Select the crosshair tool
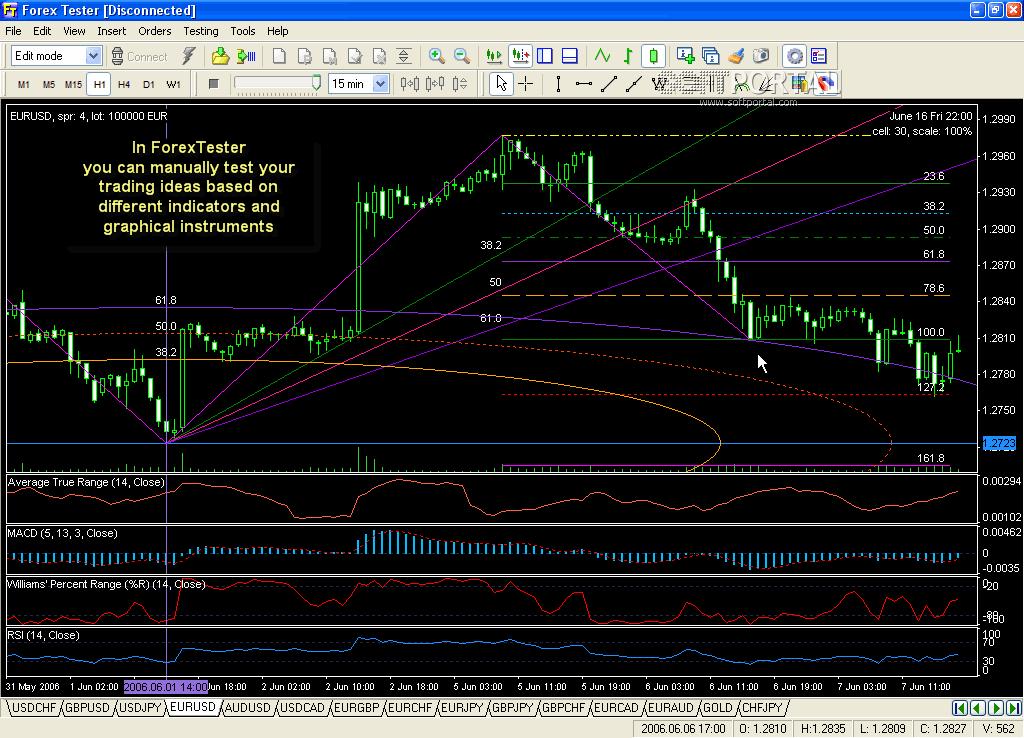1024x738 pixels. [526, 84]
